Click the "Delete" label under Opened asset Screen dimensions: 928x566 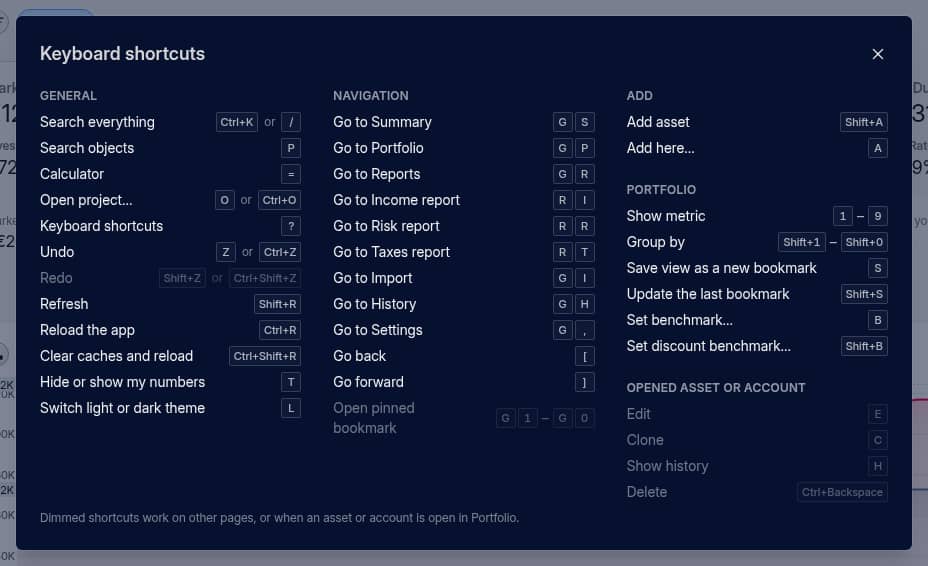[x=647, y=492]
